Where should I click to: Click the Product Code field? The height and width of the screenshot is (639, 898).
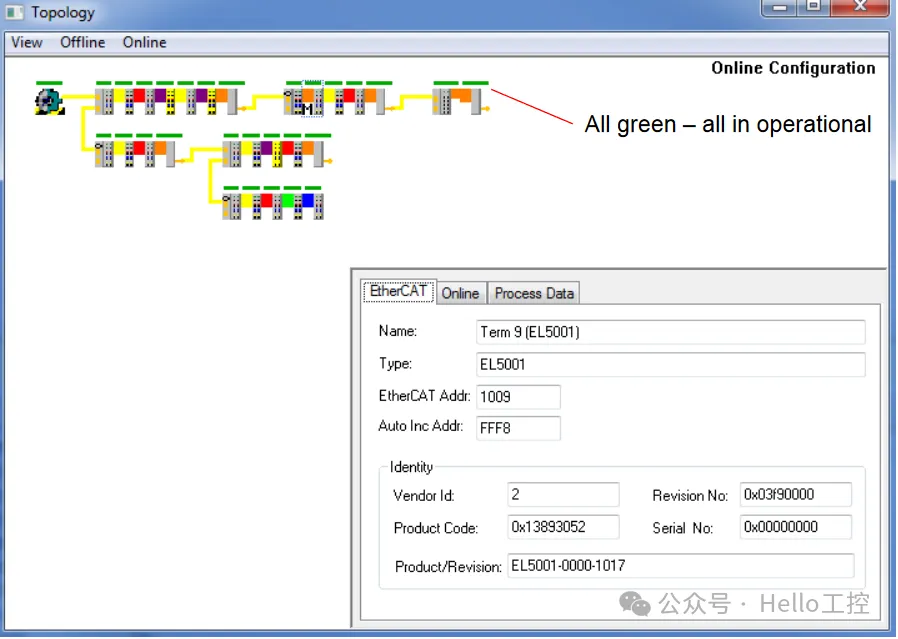coord(564,527)
